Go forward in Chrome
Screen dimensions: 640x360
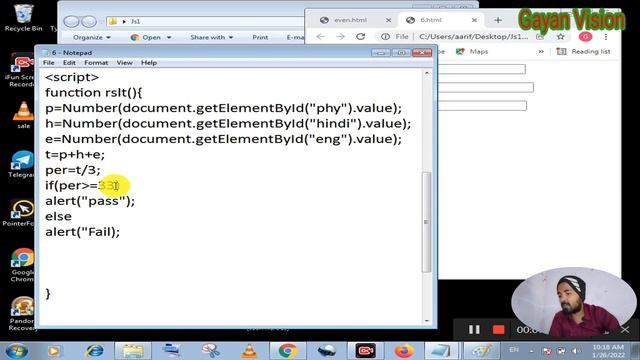(x=340, y=37)
